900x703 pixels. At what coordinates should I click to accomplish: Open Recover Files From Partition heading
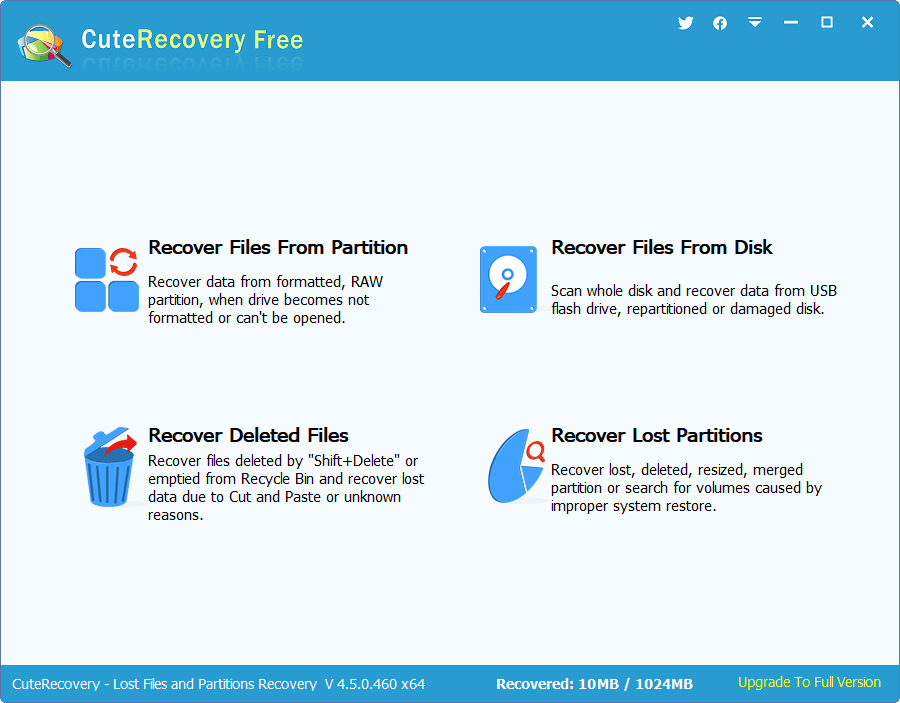coord(278,247)
